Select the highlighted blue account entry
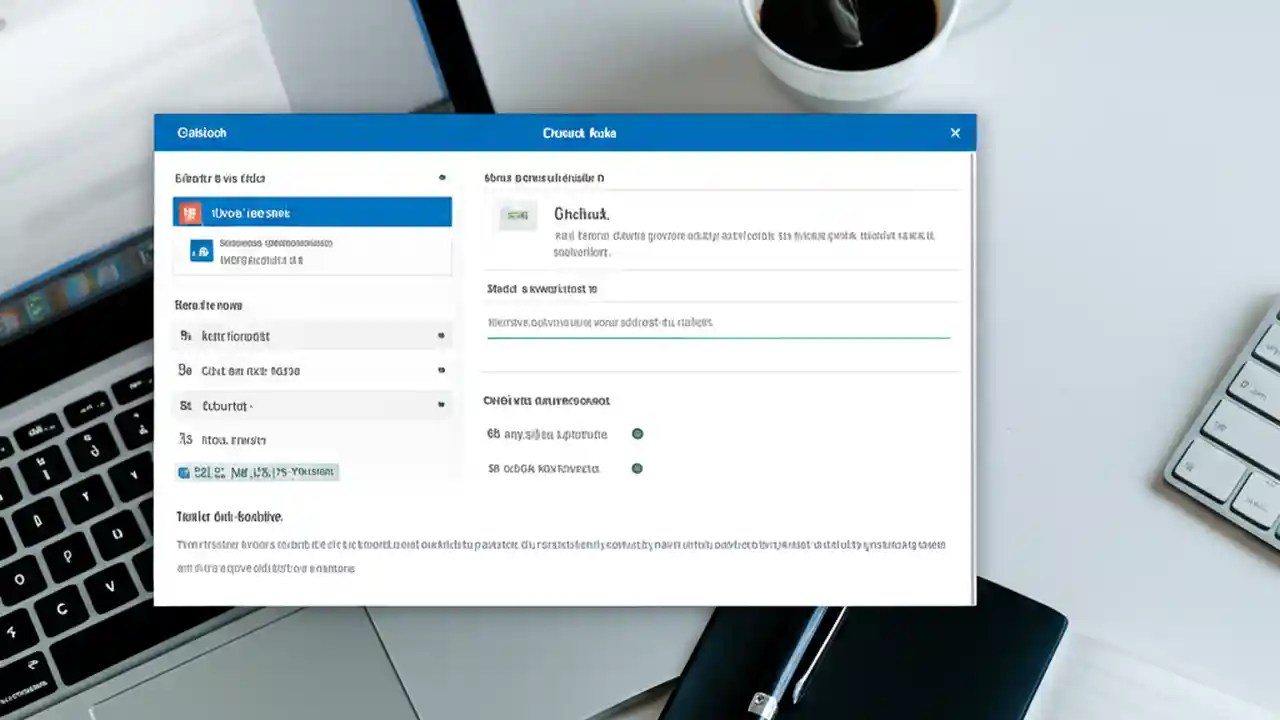The width and height of the screenshot is (1280, 720). [312, 212]
